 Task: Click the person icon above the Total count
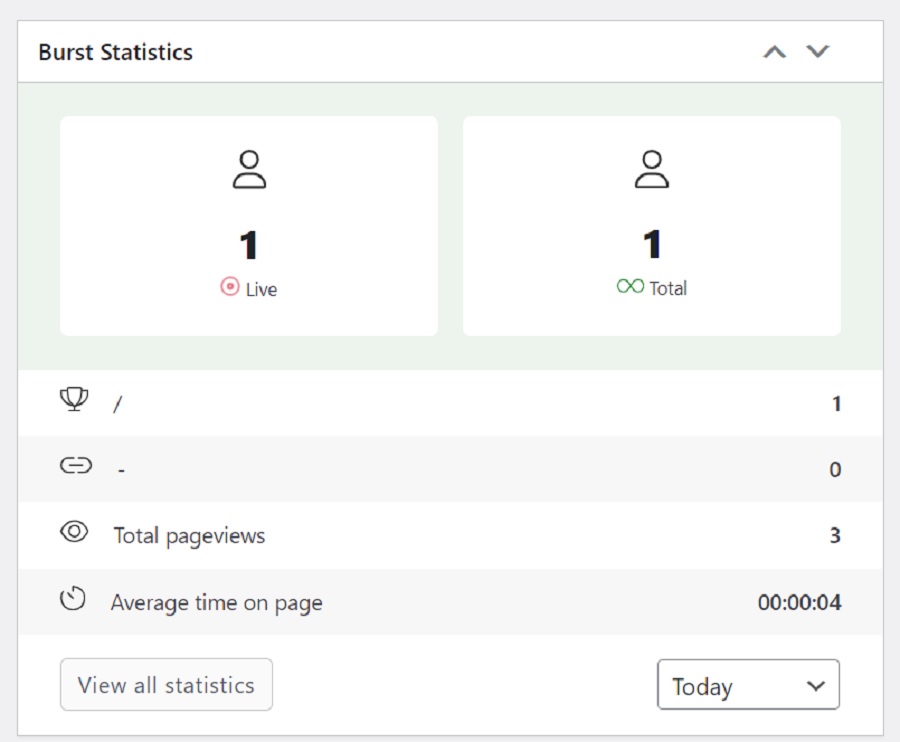[x=651, y=167]
